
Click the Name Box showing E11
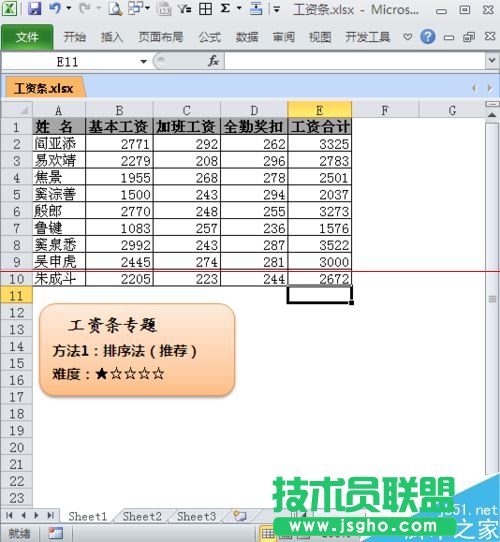[68, 62]
